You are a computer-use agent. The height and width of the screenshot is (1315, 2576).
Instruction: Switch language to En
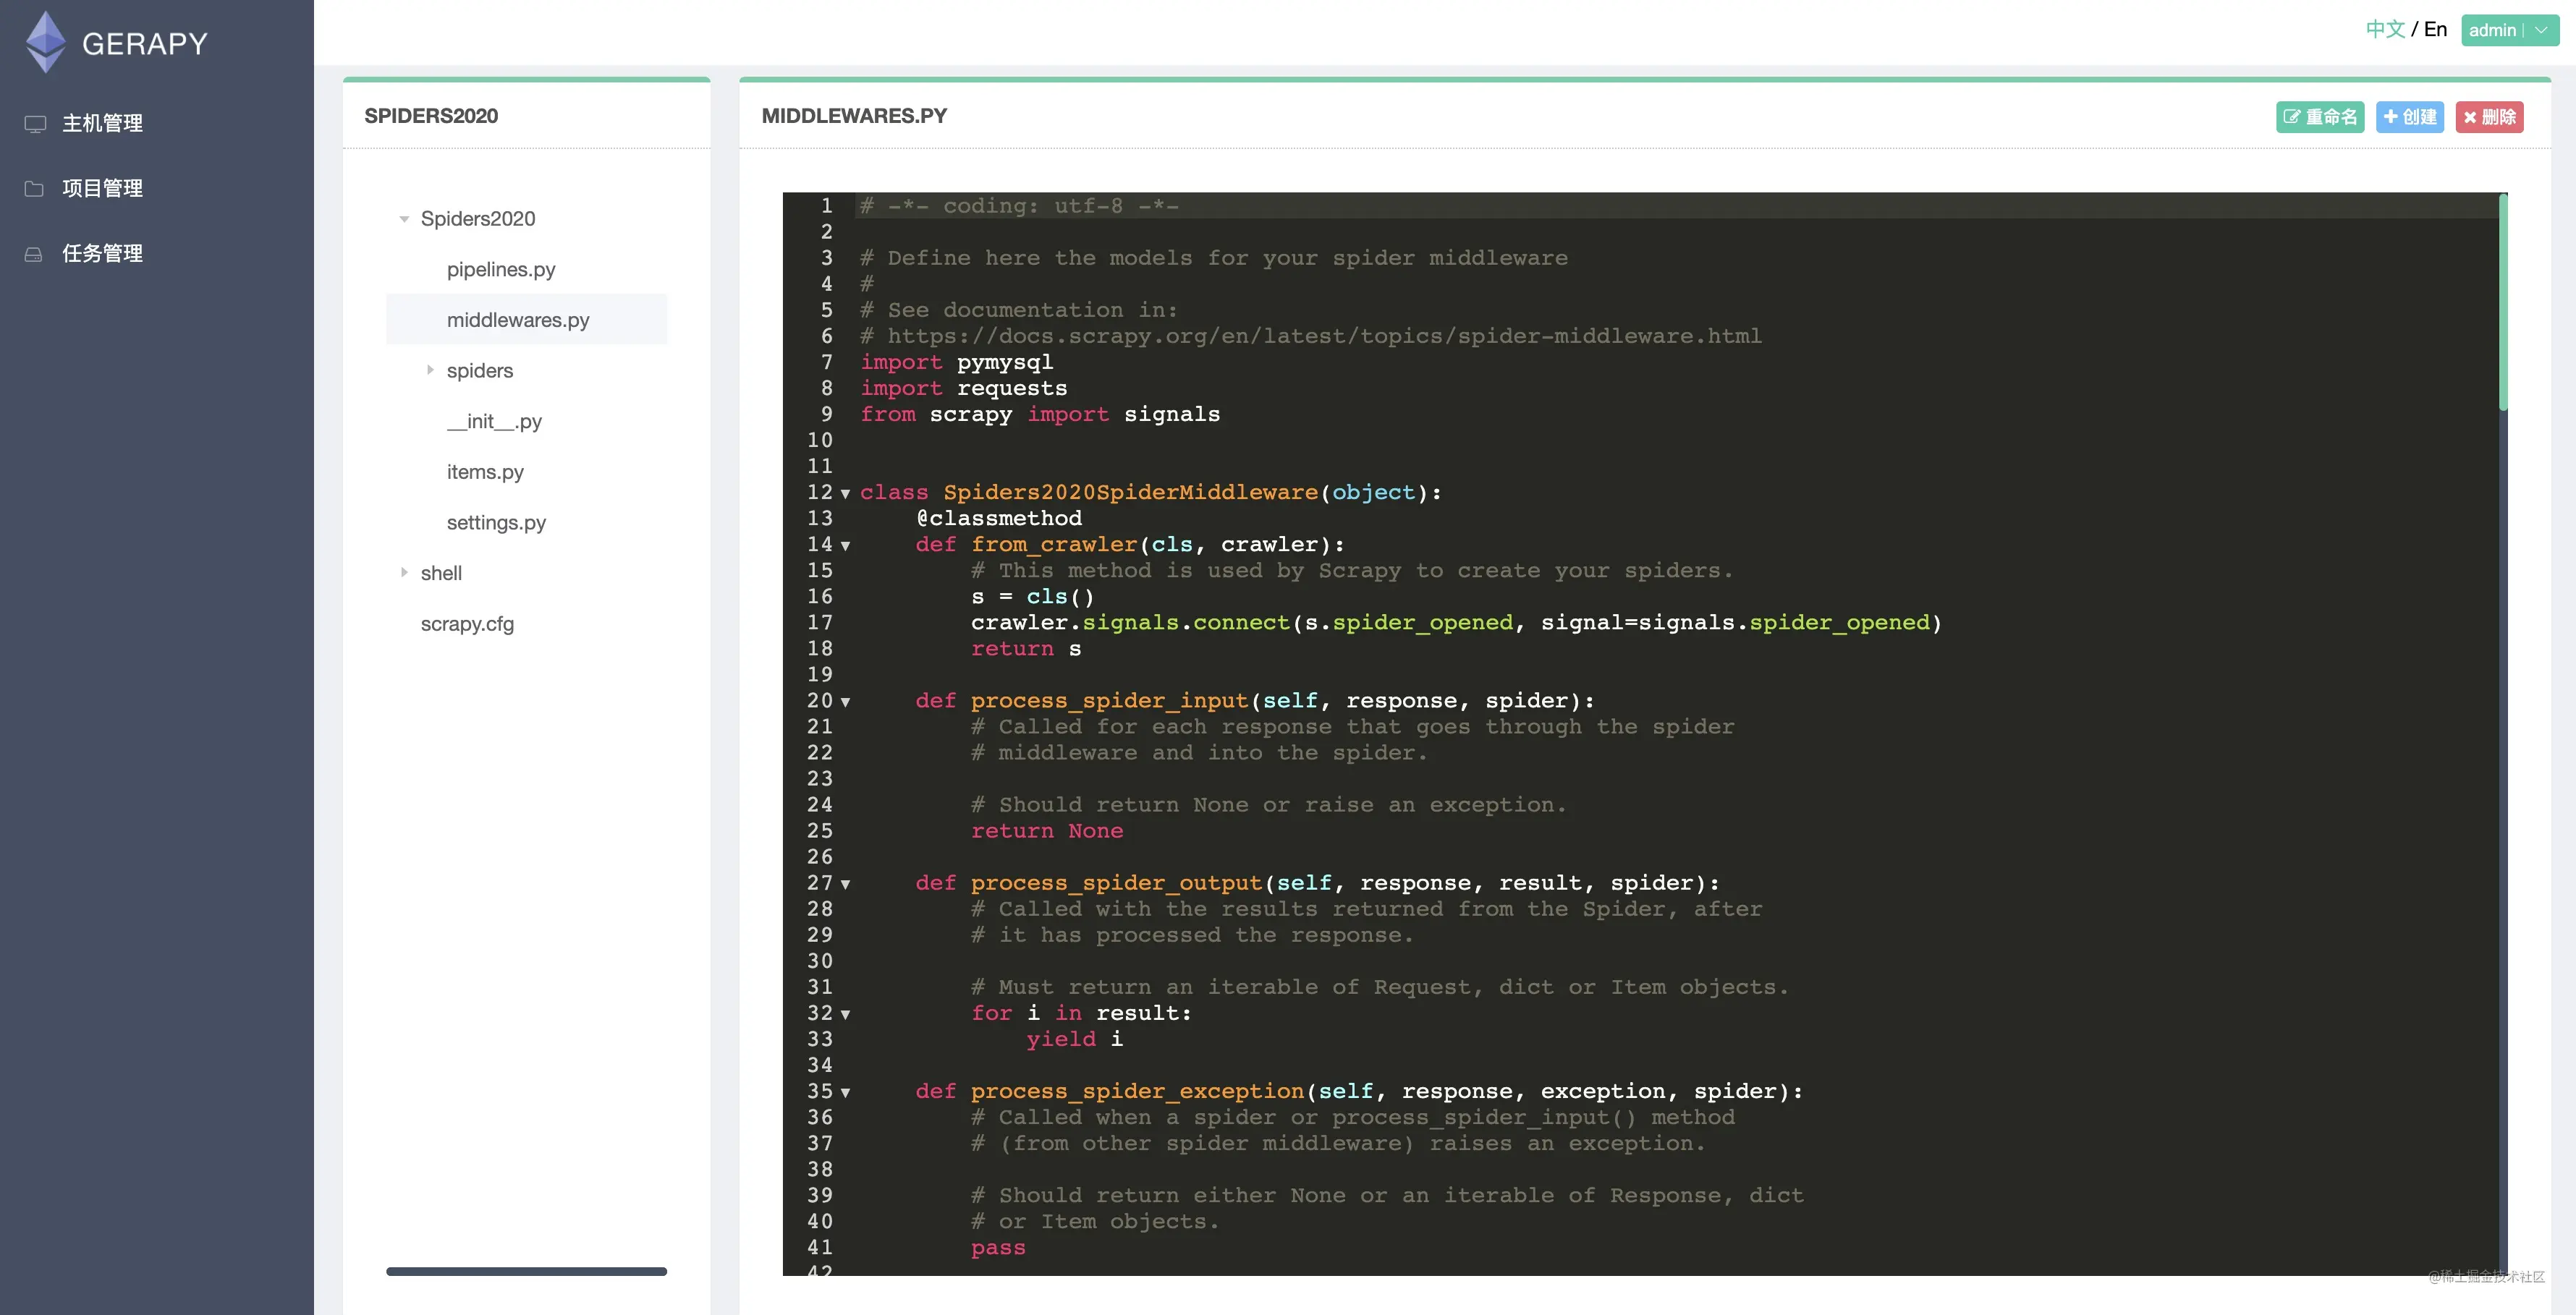tap(2435, 29)
